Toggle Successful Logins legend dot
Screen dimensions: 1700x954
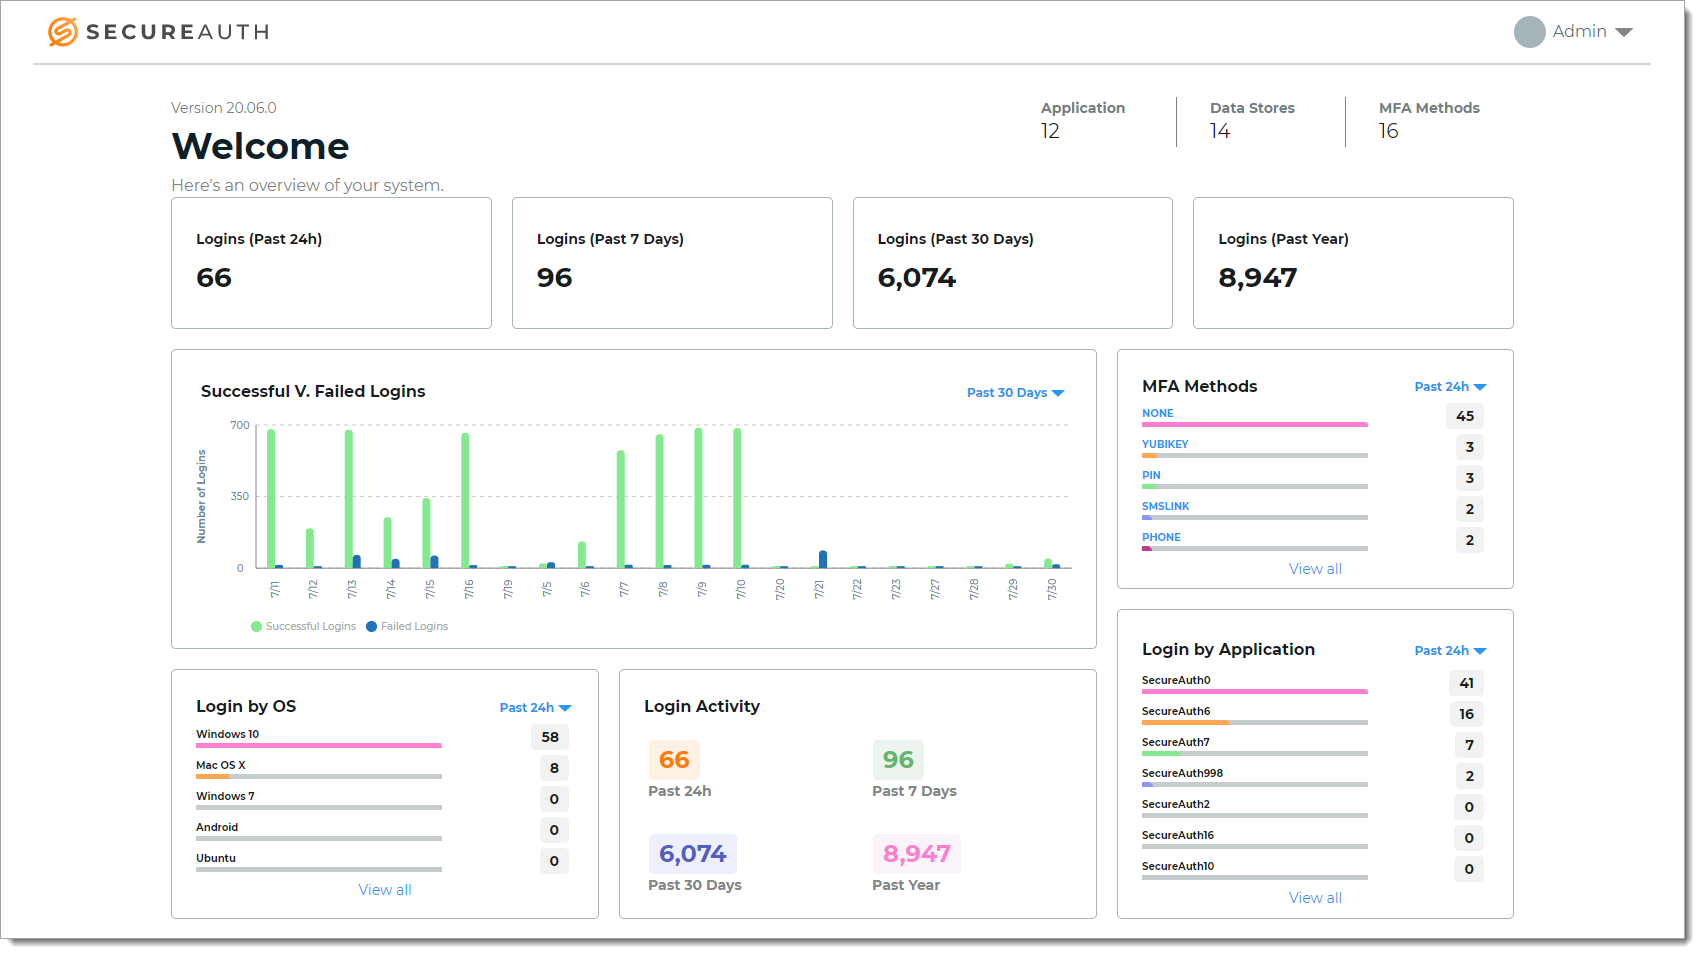pyautogui.click(x=256, y=627)
